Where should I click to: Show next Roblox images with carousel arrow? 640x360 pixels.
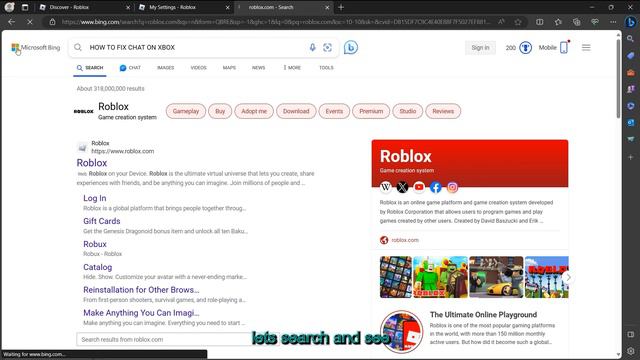pos(568,277)
